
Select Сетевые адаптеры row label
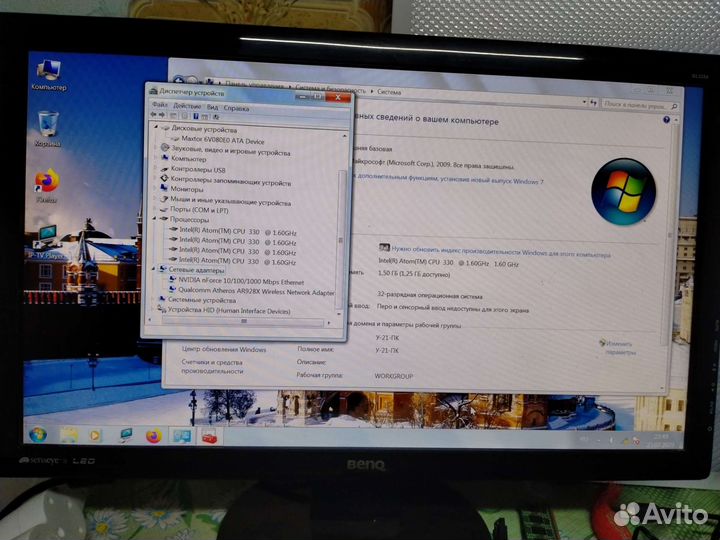pos(196,270)
